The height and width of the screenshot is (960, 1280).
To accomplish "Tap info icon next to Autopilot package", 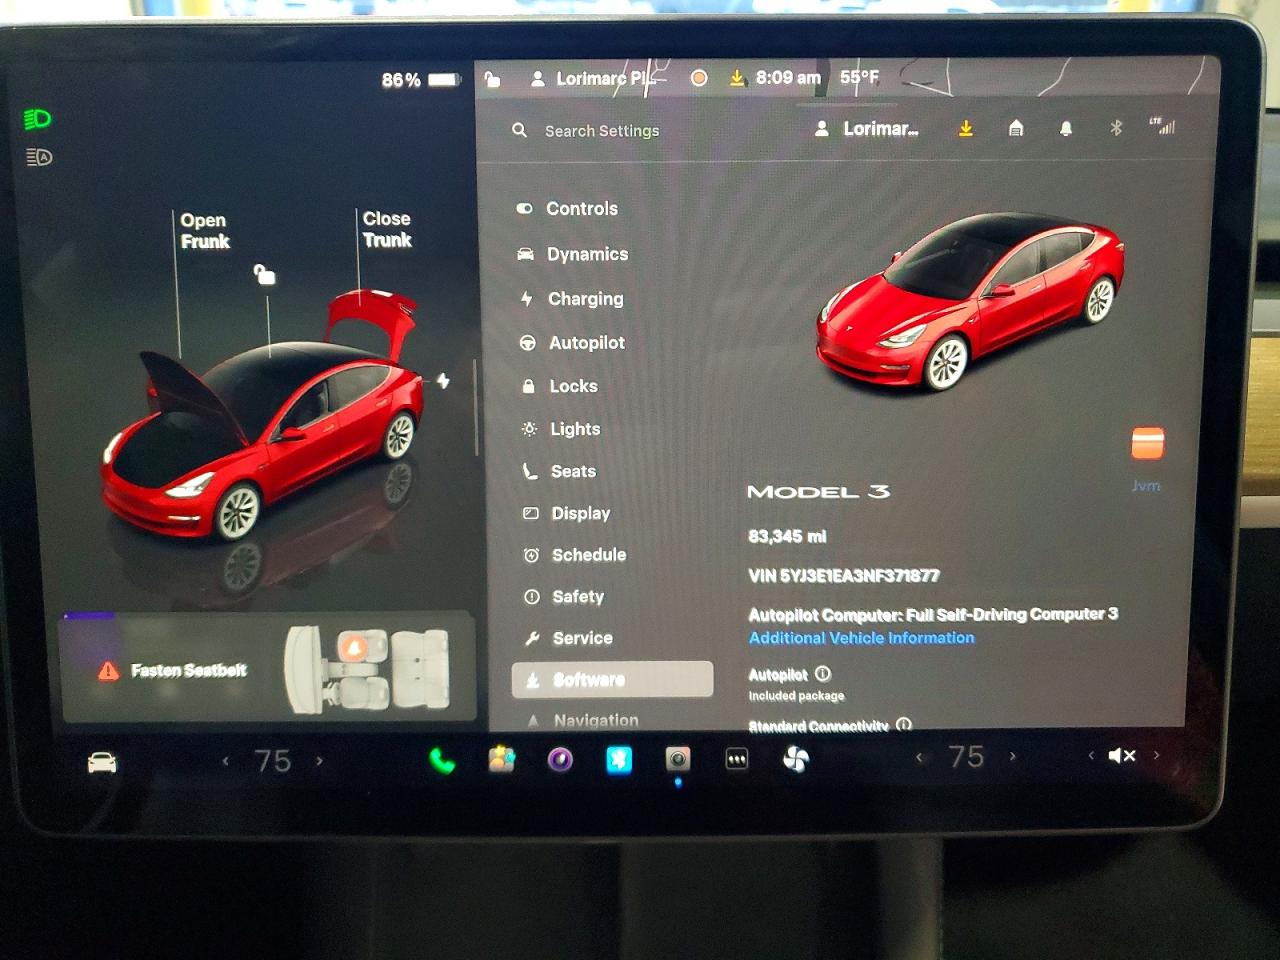I will coord(823,674).
